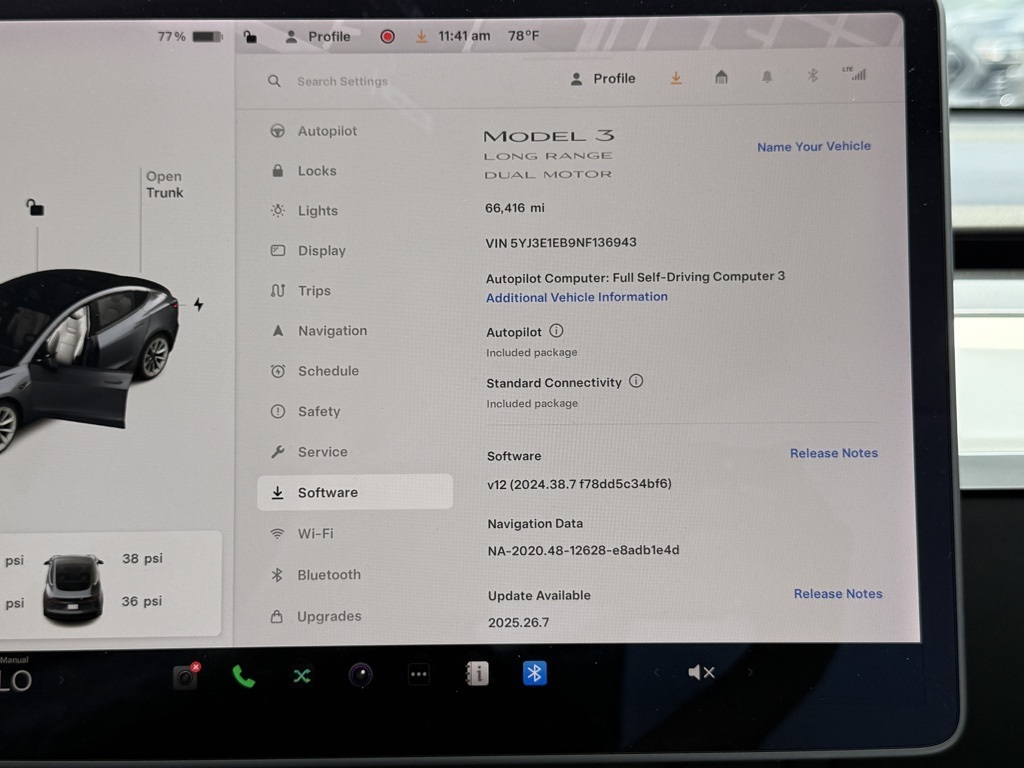1024x768 pixels.
Task: Tap the 36 psi tire reading
Action: coord(142,601)
